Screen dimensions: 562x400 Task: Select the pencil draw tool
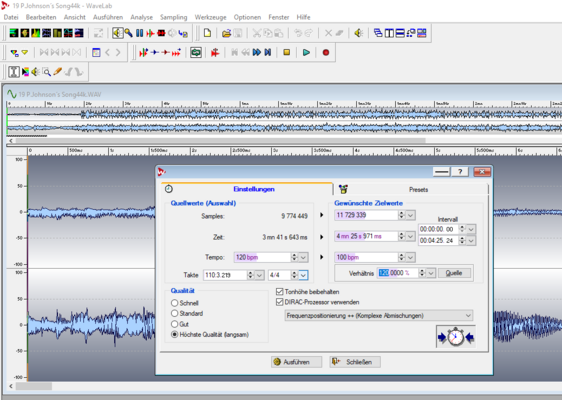(x=57, y=72)
